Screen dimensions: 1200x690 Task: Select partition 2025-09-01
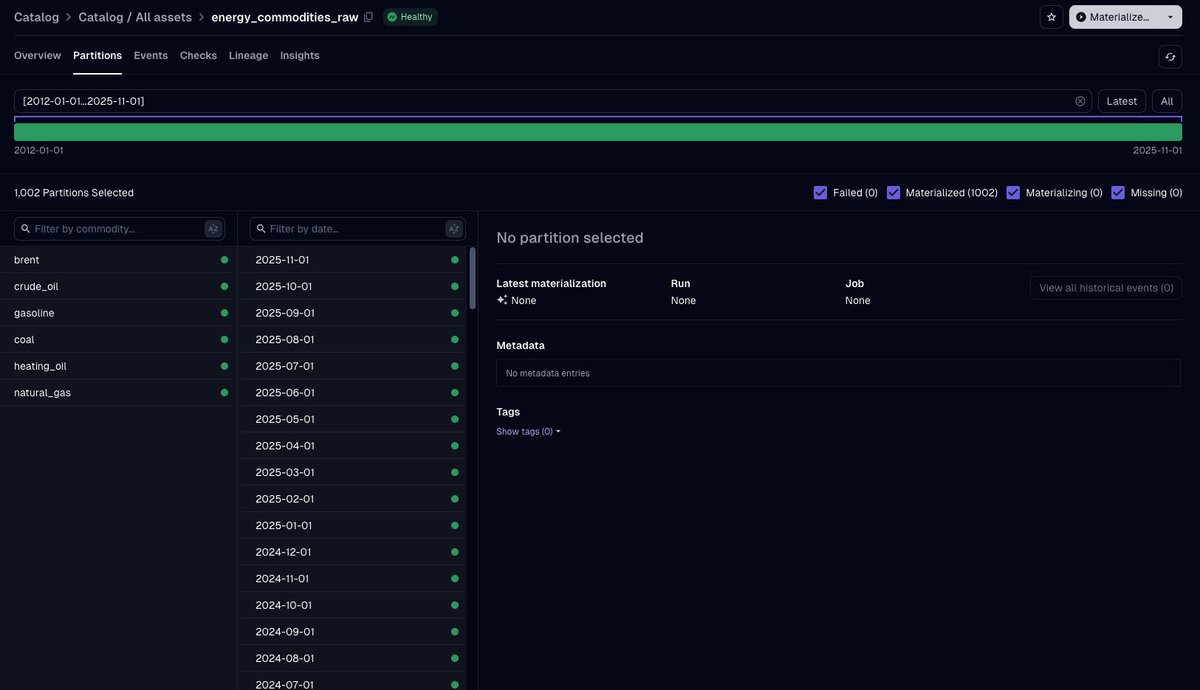click(x=353, y=313)
